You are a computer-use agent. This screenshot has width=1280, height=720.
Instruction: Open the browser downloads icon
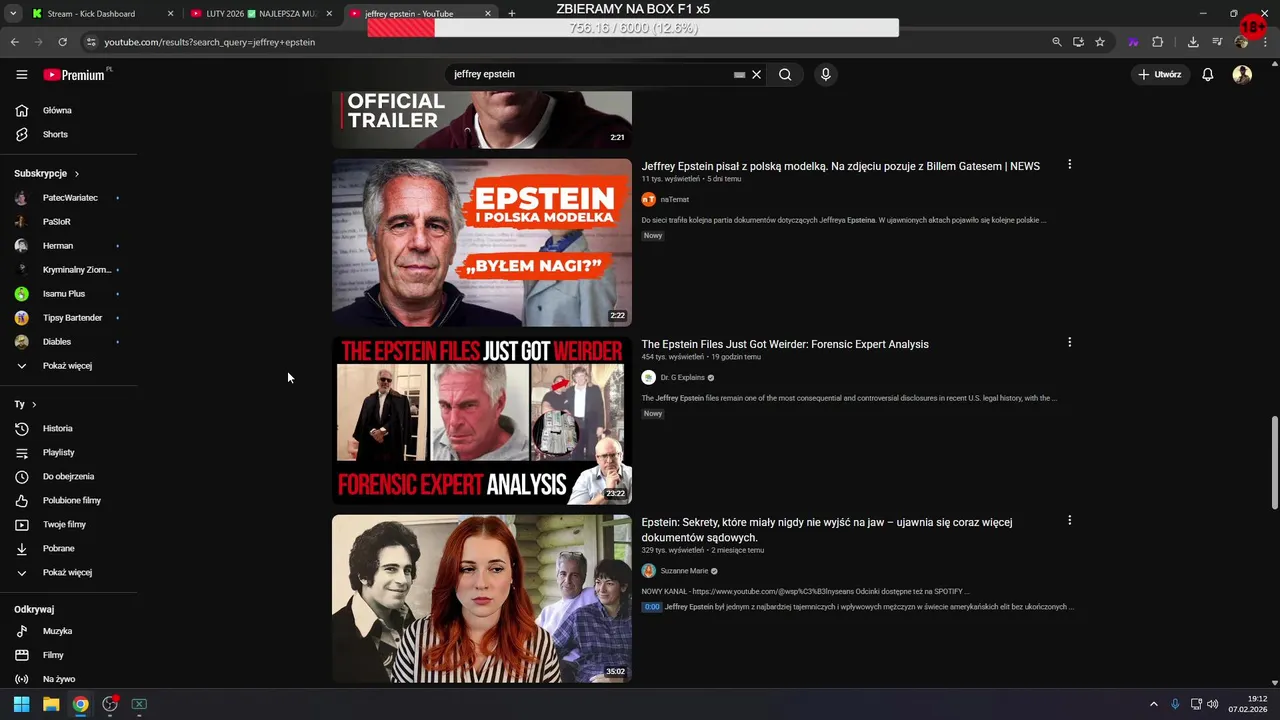[1193, 42]
